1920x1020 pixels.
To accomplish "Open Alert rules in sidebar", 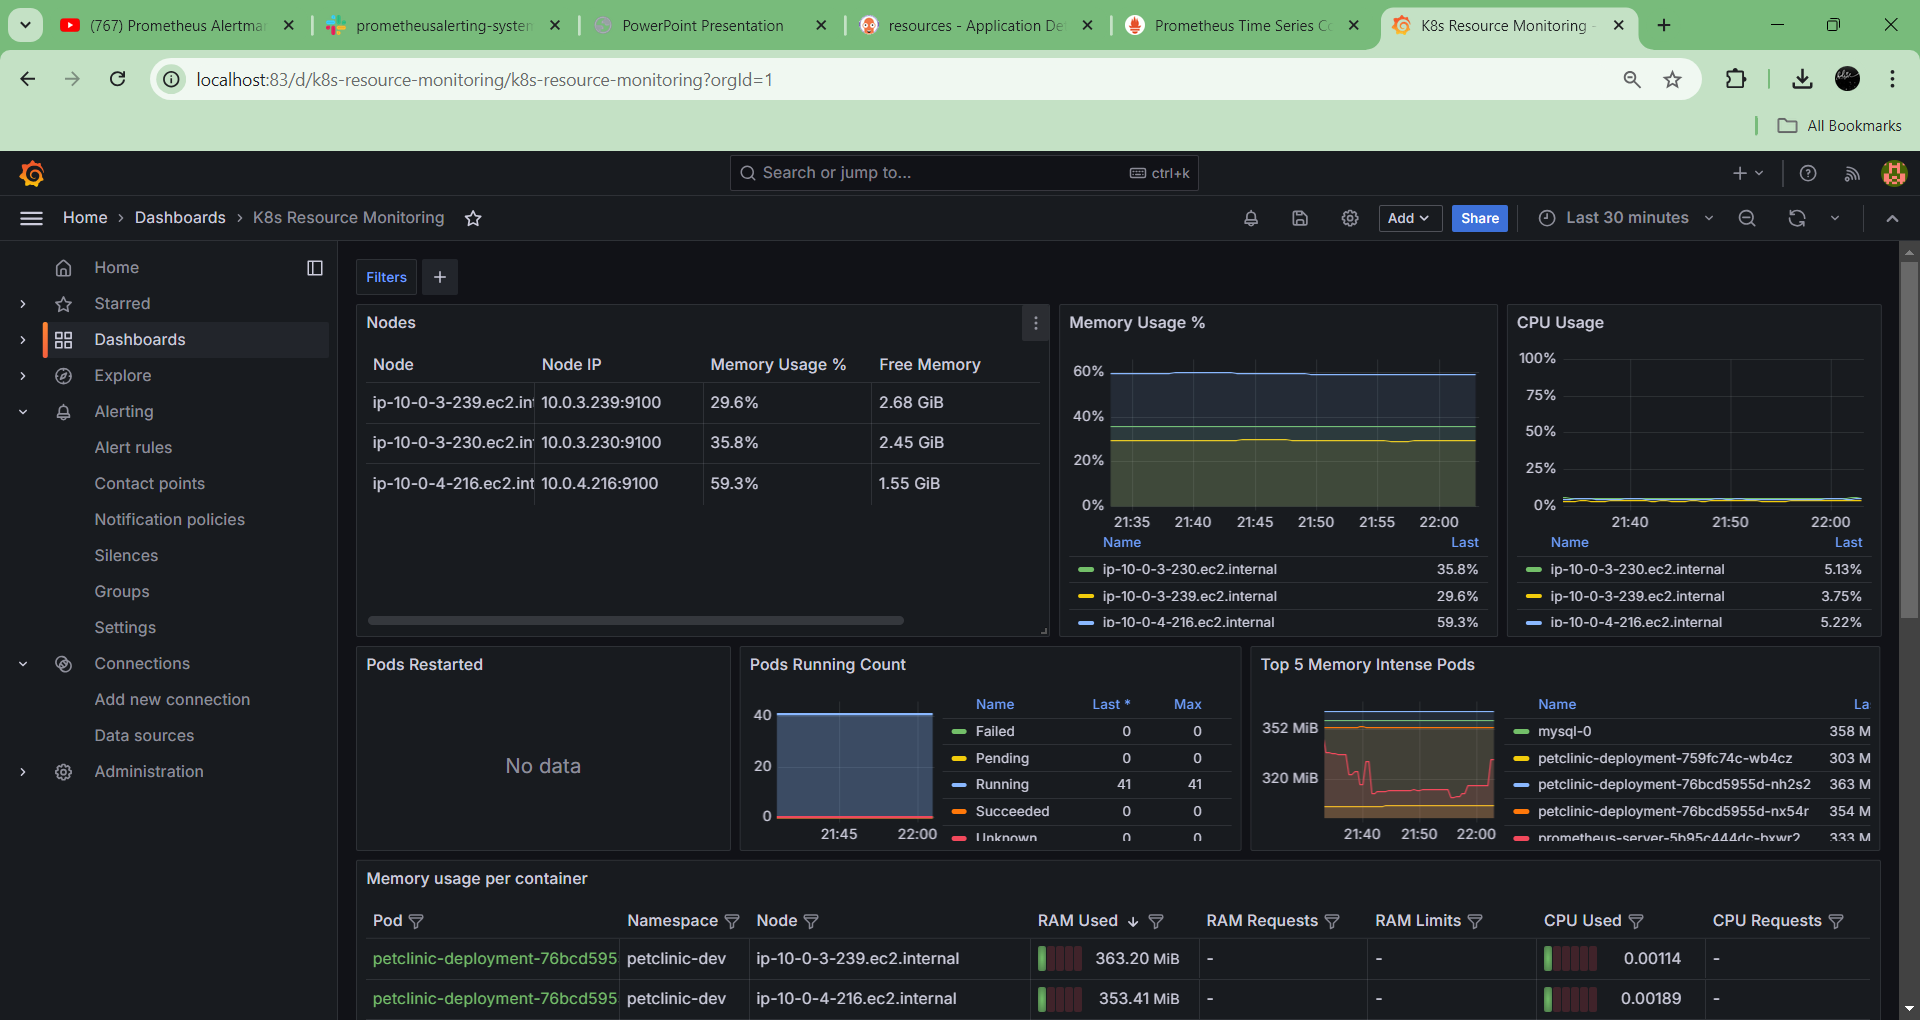I will [133, 448].
